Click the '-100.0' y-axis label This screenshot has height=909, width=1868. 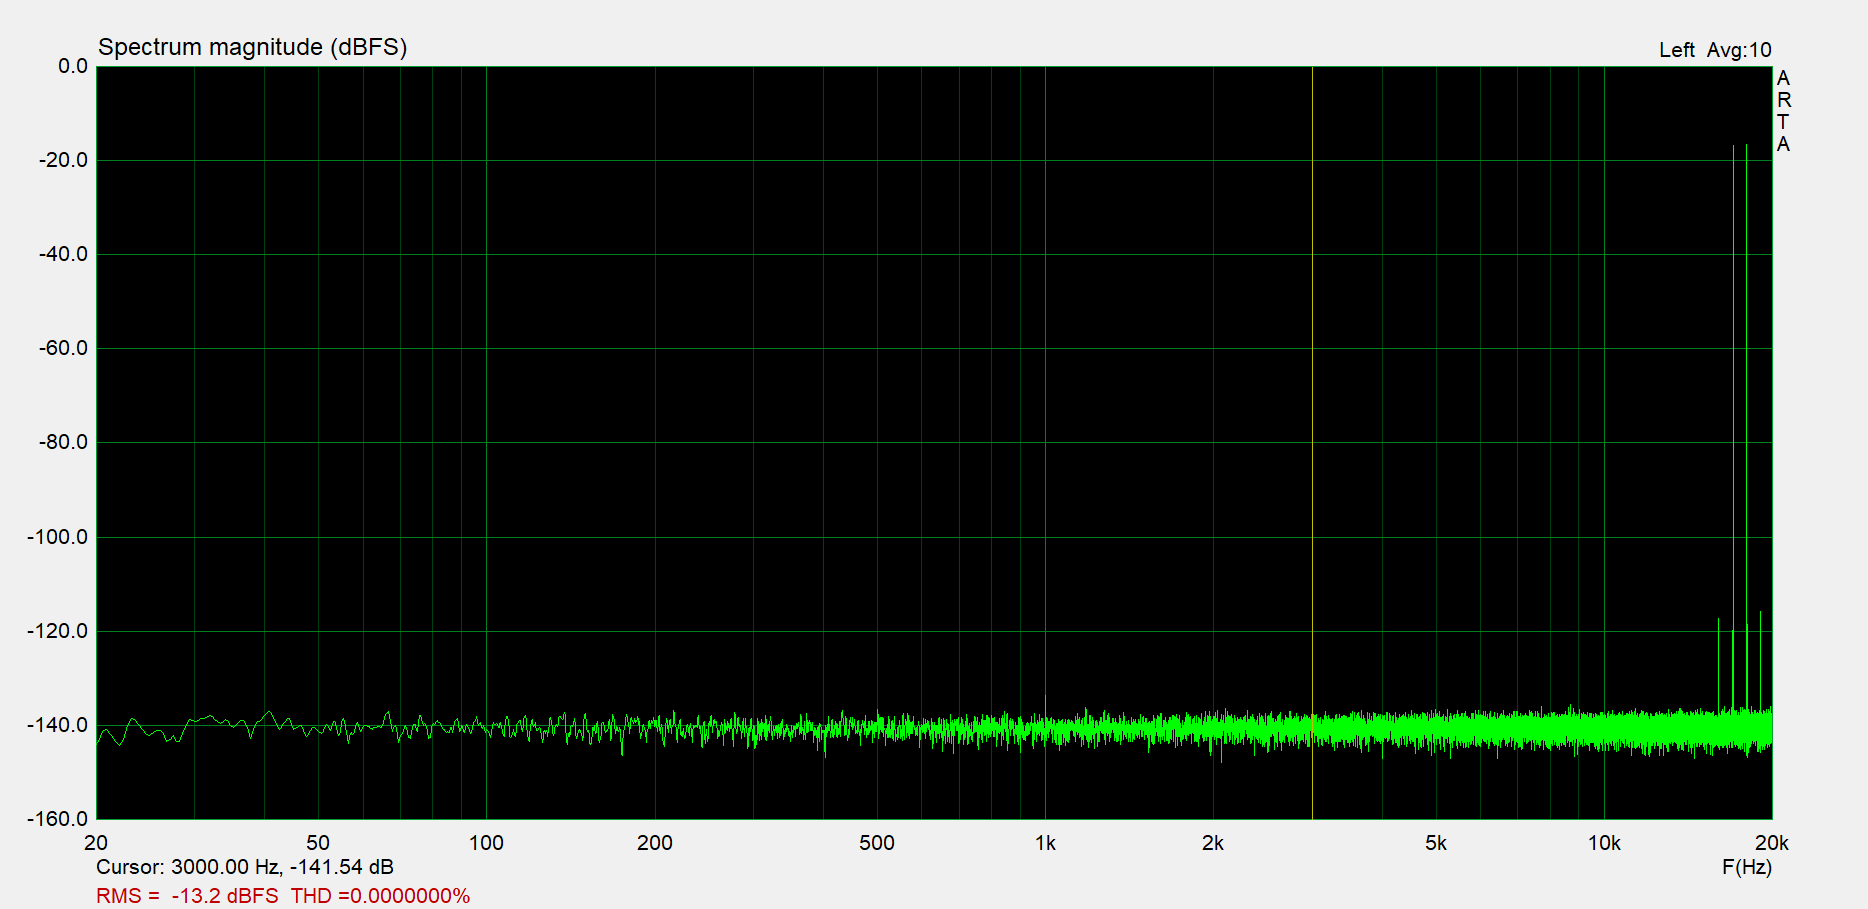point(58,537)
